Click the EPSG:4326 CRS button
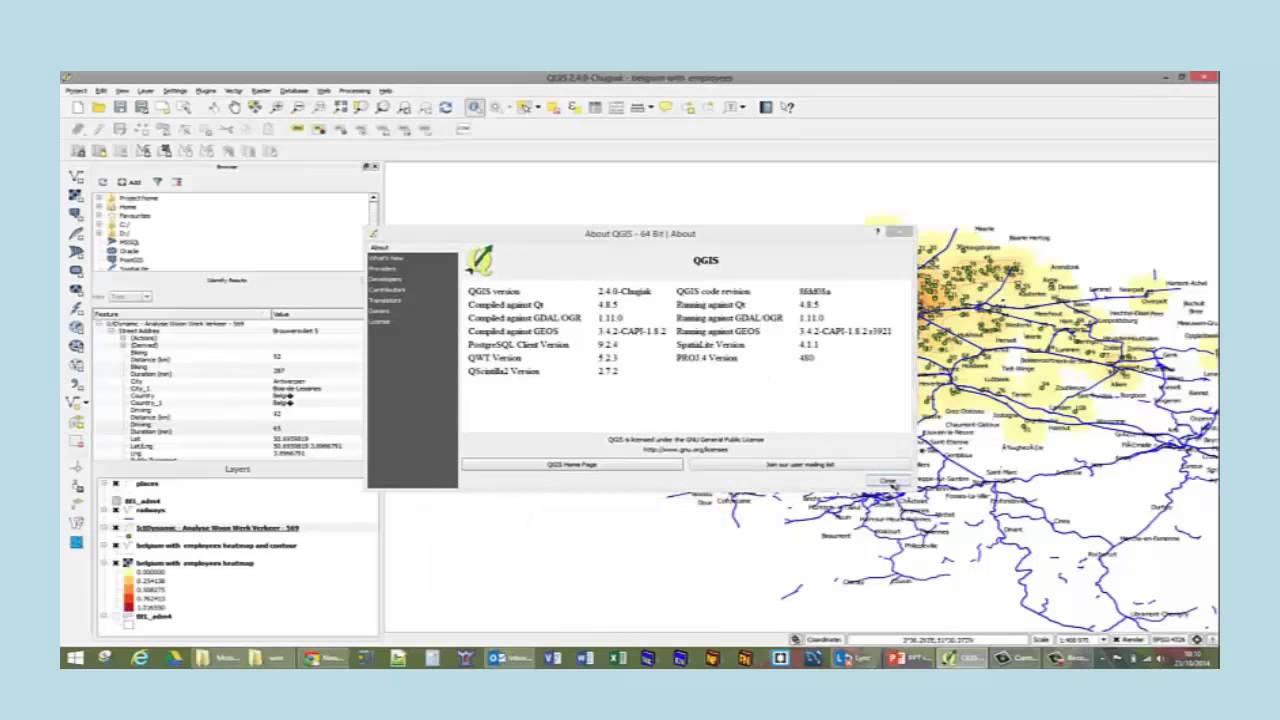 click(x=1168, y=639)
